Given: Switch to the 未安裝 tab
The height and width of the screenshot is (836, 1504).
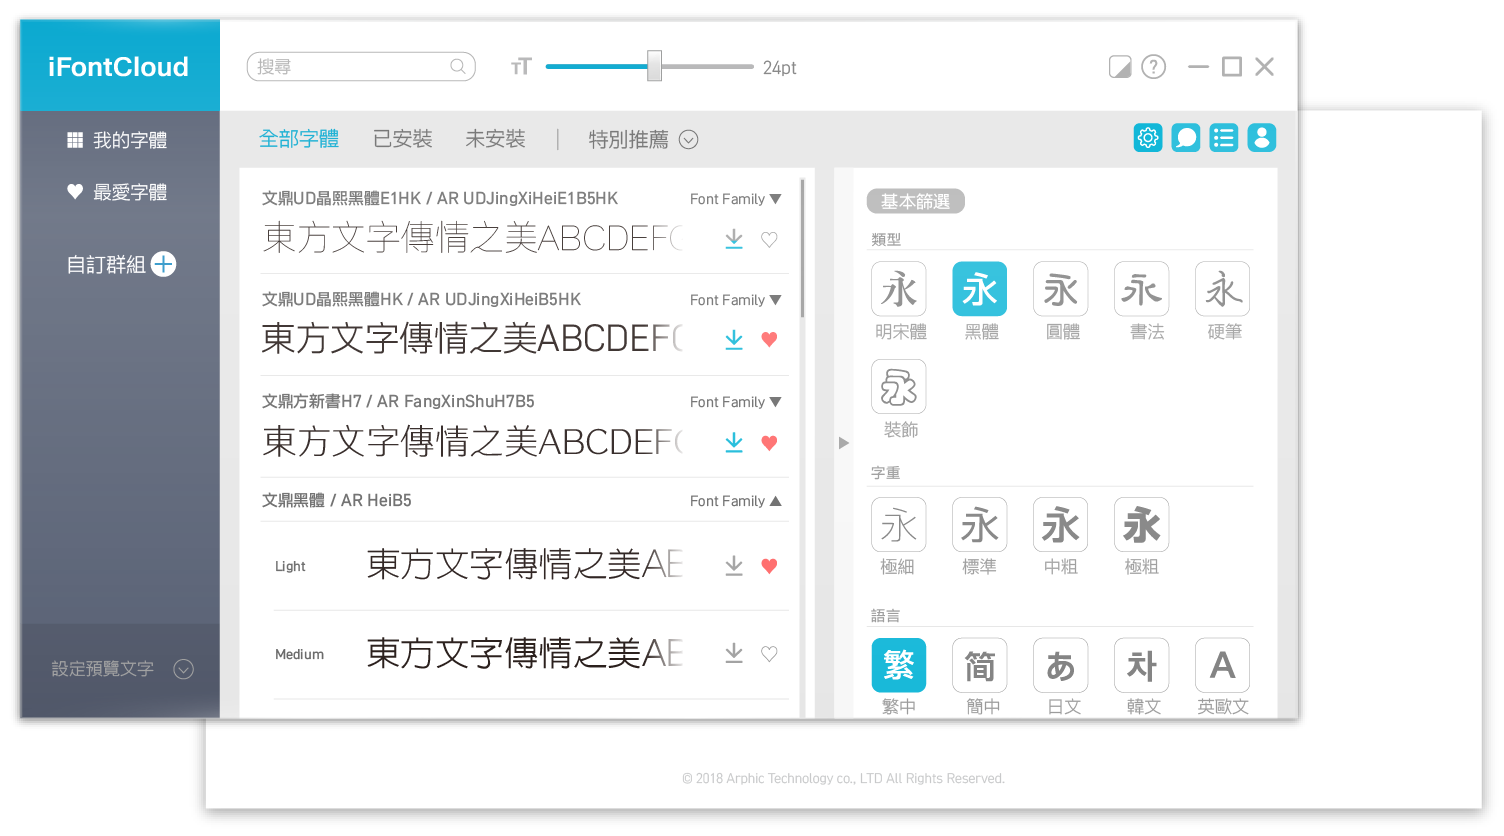Looking at the screenshot, I should tap(495, 139).
